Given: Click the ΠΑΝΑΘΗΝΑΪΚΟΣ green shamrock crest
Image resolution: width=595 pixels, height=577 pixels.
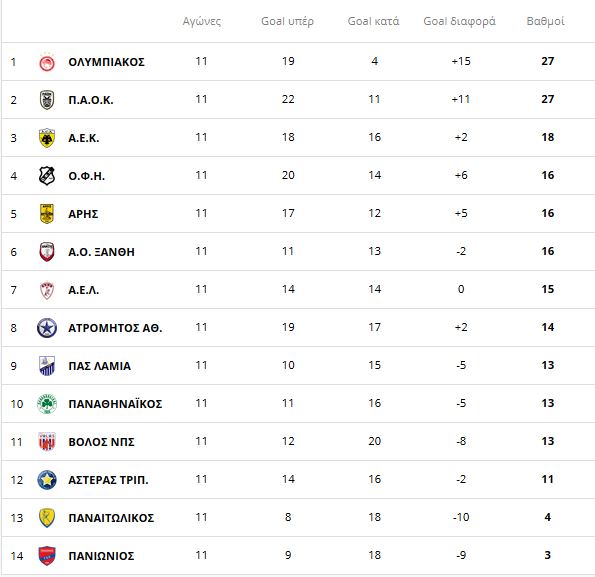Looking at the screenshot, I should (47, 404).
